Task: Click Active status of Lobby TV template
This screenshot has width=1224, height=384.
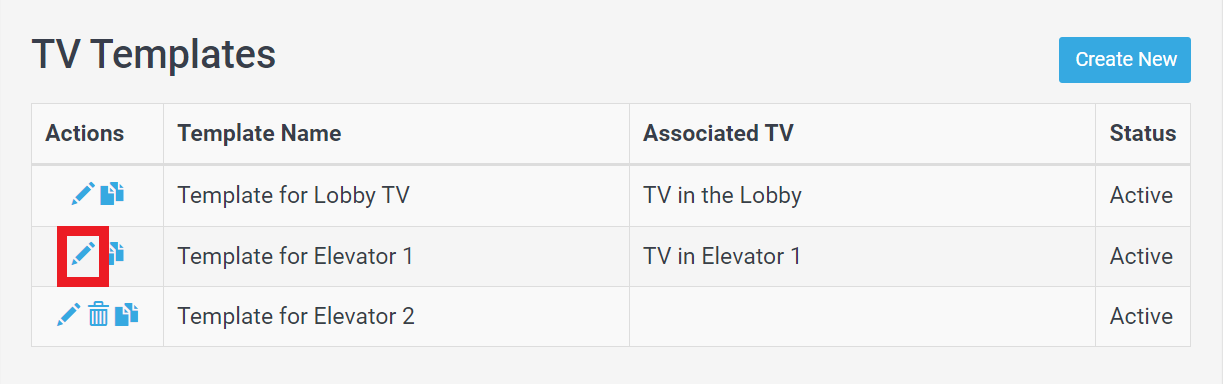Action: coord(1141,195)
